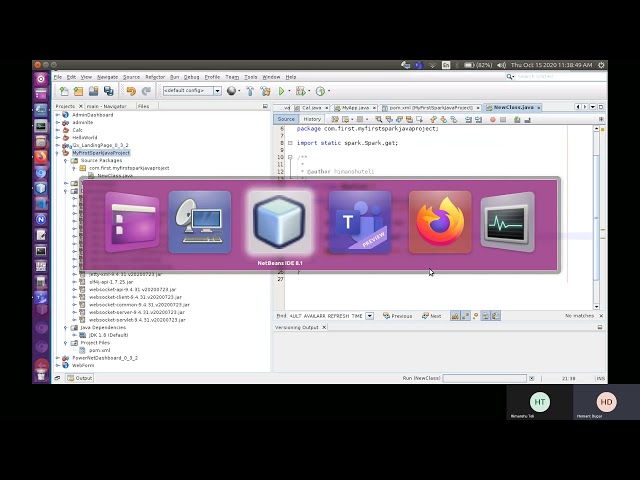Pick System Monitor in the app switcher
Viewport: 640px width, 480px height.
(x=507, y=222)
